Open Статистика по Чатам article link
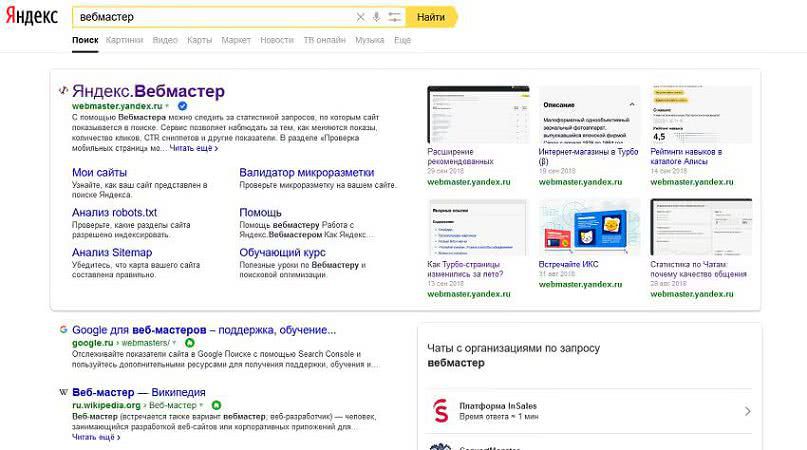Viewport: 807px width, 450px height. [x=698, y=269]
